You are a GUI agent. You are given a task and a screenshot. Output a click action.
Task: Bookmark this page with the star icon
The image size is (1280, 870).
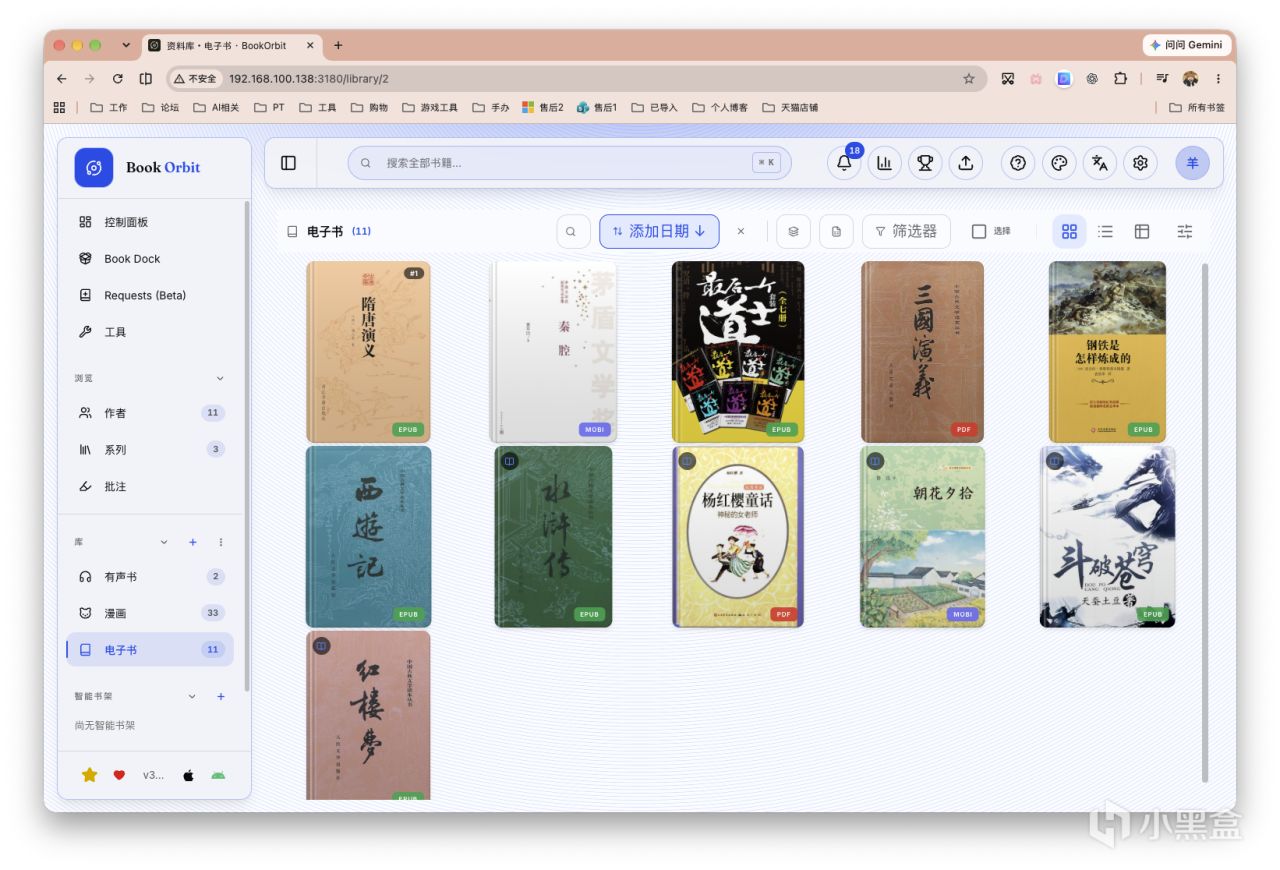968,78
